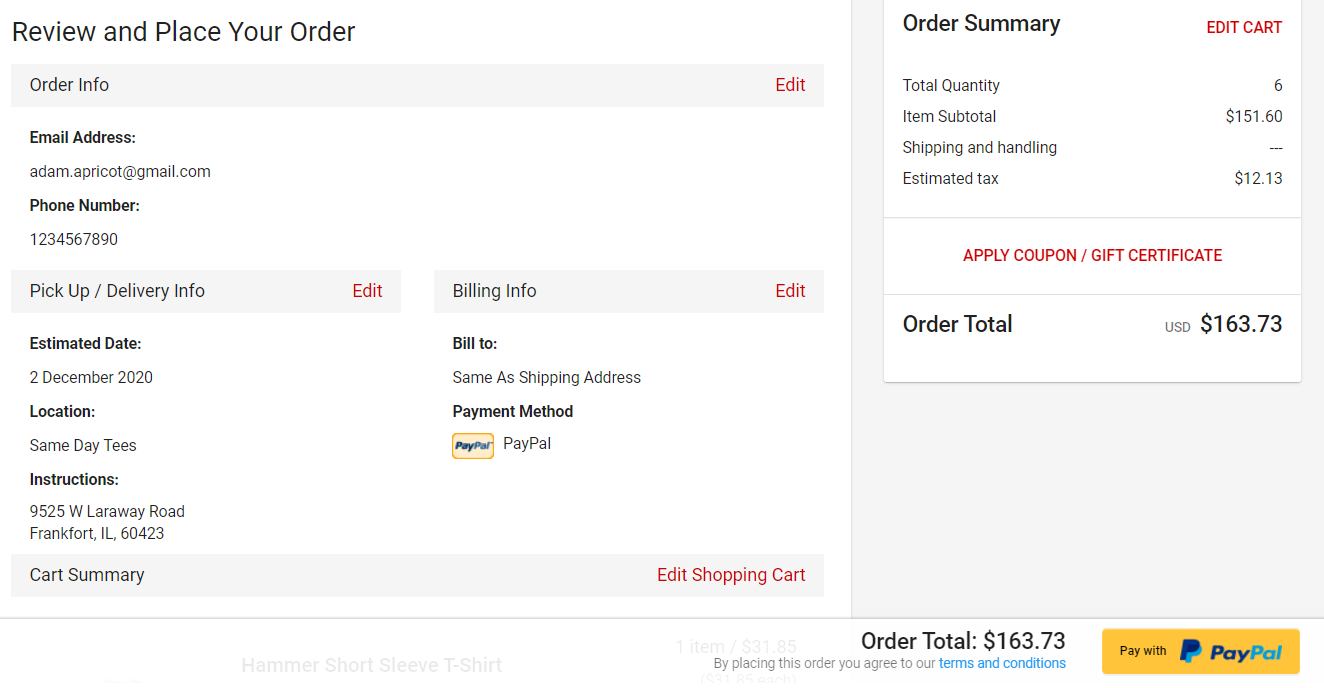Viewport: 1324px width, 688px height.
Task: Click the PayPal card icon under Payment Method
Action: coord(473,446)
